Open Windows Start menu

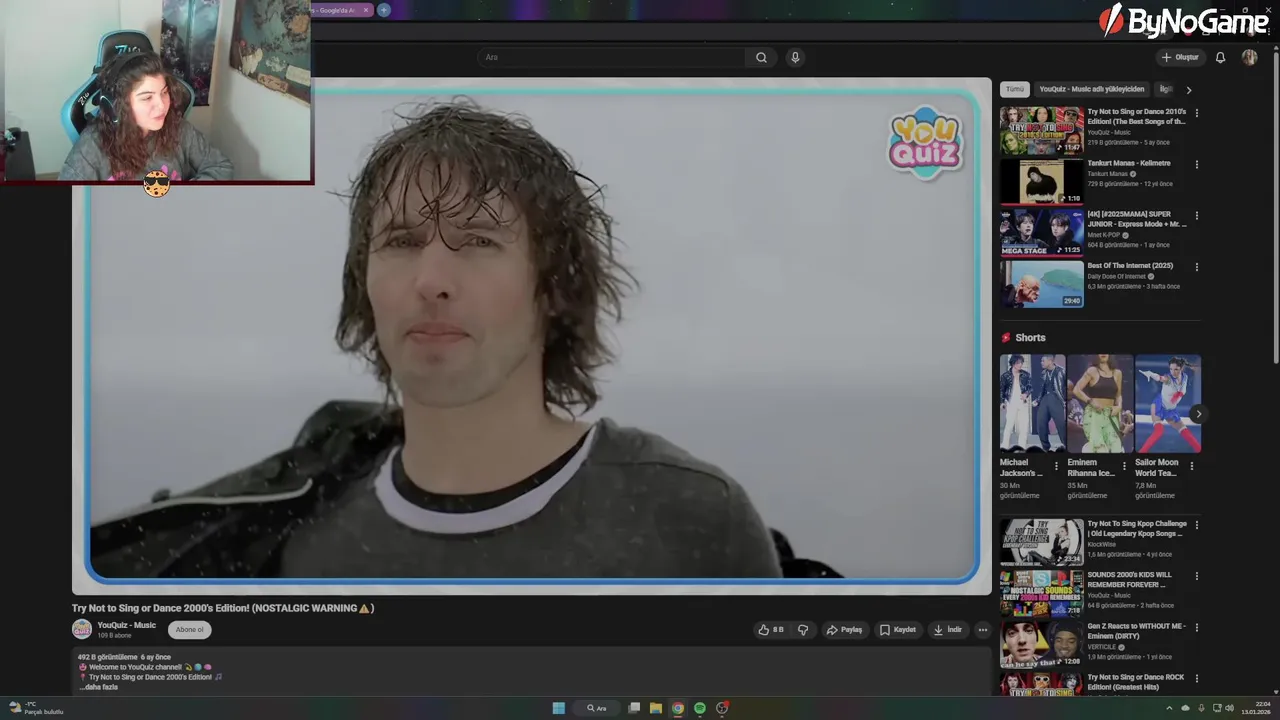(x=559, y=708)
